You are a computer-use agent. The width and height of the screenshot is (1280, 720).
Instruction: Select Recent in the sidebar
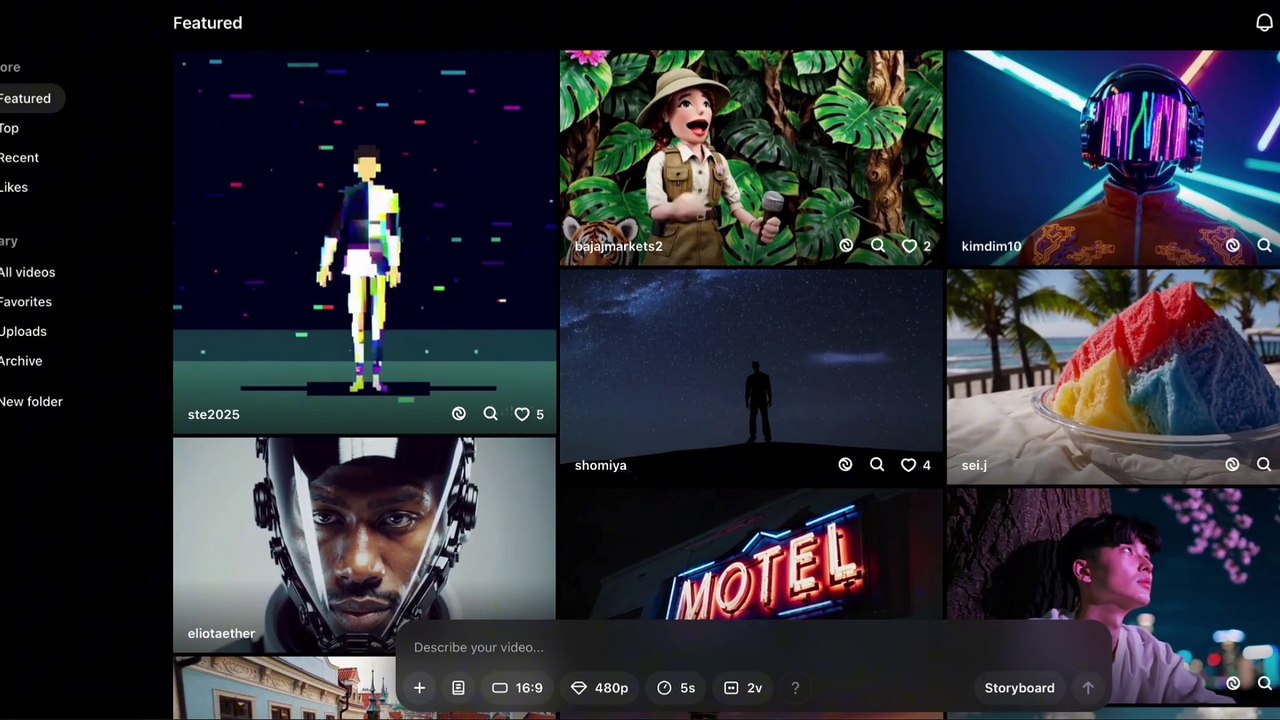click(x=19, y=158)
